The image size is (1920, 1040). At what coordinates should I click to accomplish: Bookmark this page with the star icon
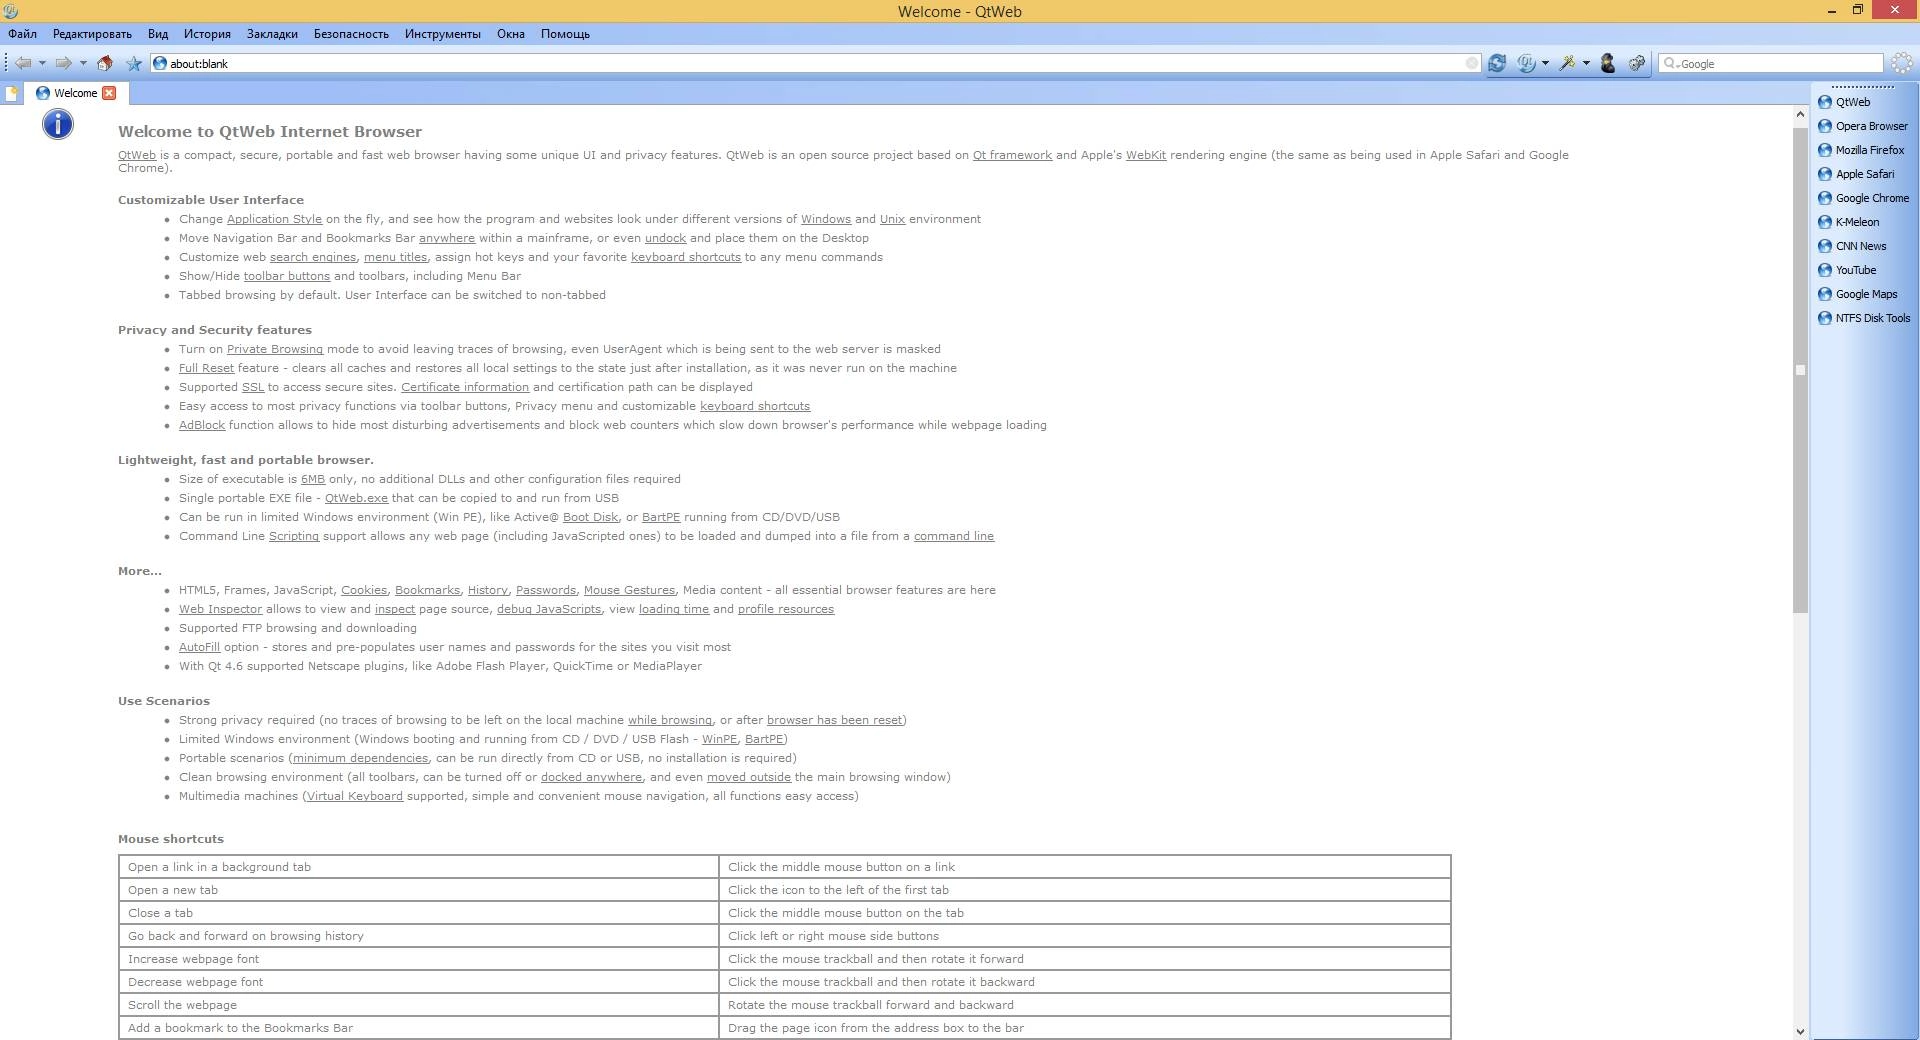coord(134,63)
